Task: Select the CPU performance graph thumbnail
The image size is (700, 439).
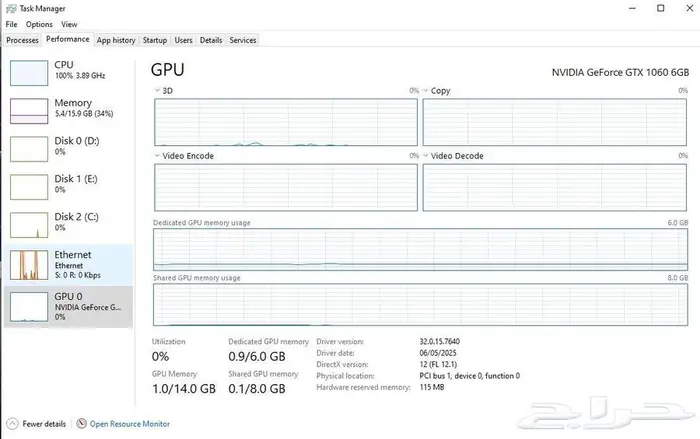Action: click(28, 71)
